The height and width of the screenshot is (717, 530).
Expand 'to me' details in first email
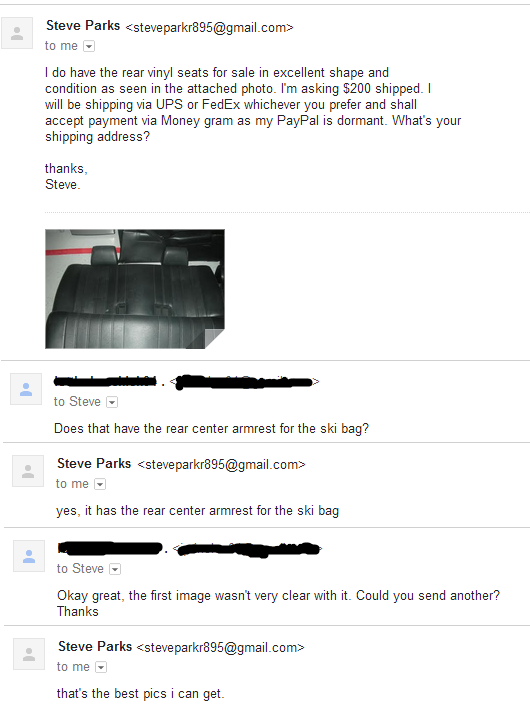(x=89, y=46)
